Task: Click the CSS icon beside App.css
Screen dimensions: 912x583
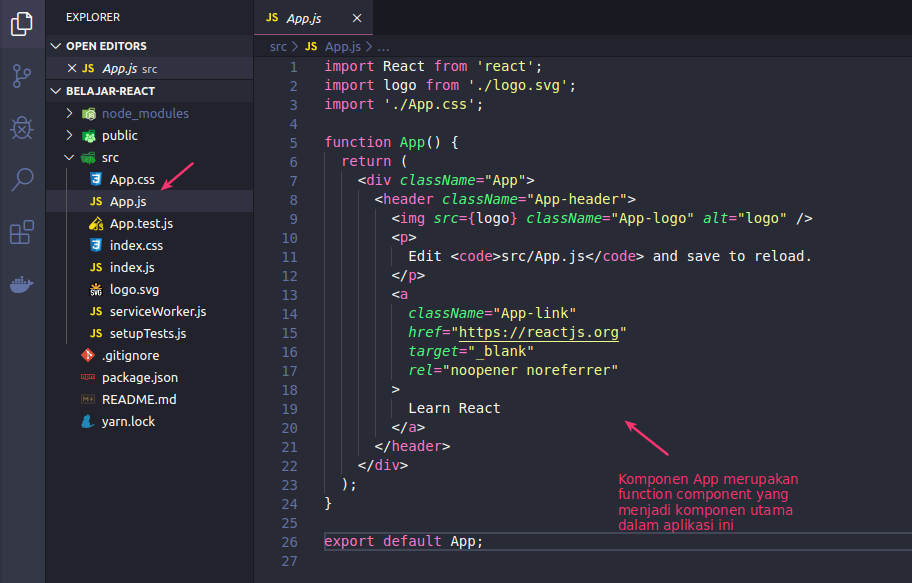Action: [x=96, y=179]
